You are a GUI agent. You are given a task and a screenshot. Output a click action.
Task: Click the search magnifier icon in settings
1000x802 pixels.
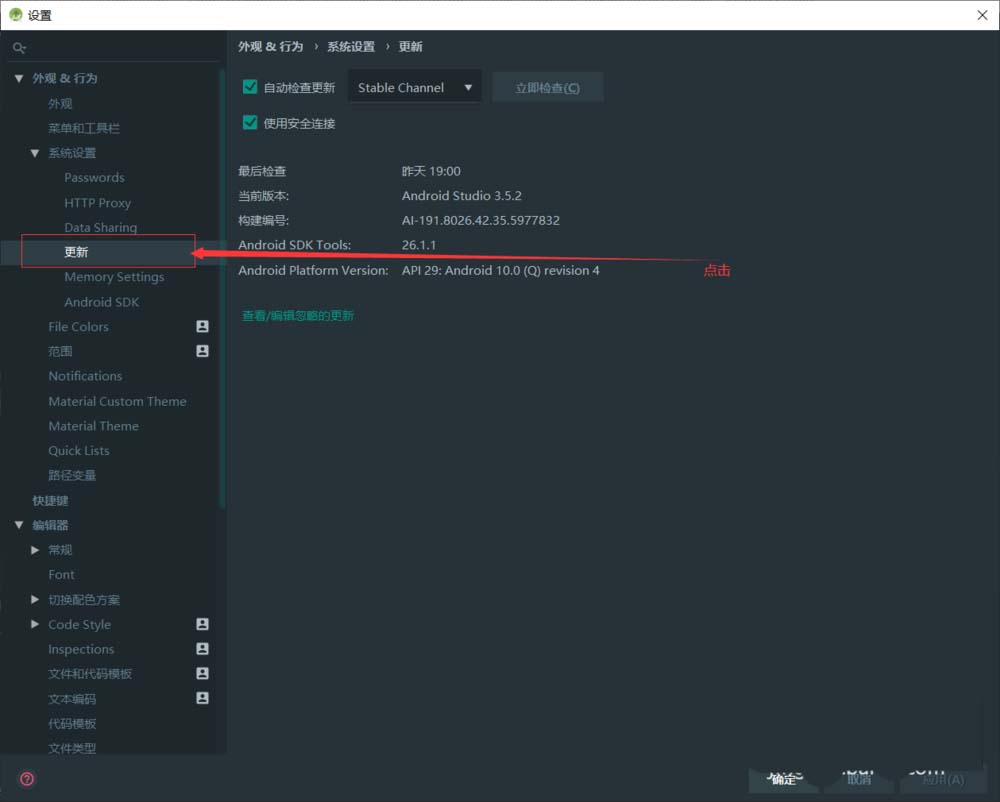coord(19,48)
